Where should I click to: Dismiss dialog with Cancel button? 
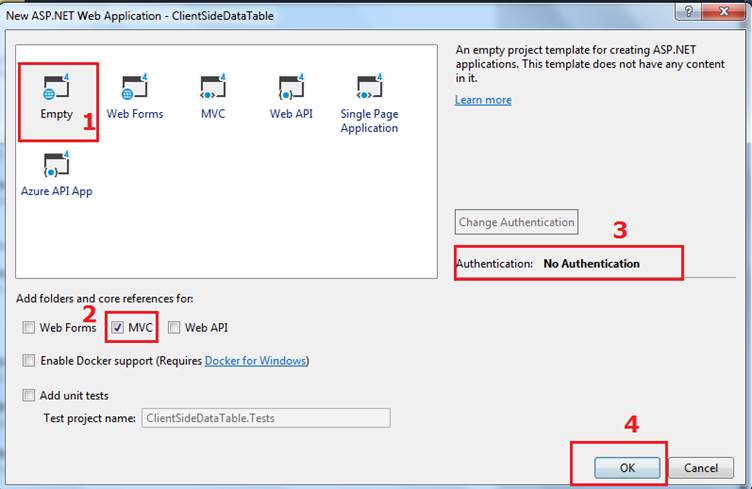tap(701, 467)
